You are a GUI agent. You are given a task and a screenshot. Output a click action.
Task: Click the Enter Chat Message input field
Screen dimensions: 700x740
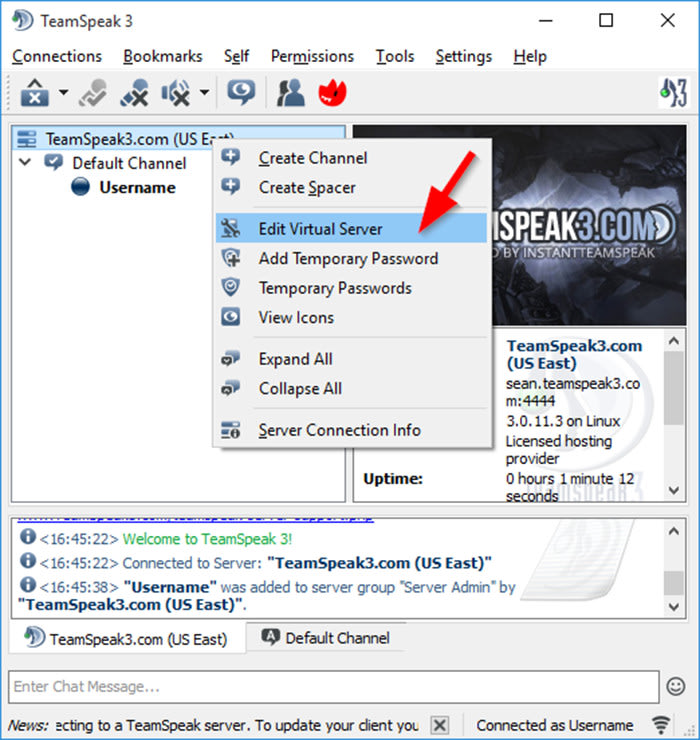tap(334, 687)
